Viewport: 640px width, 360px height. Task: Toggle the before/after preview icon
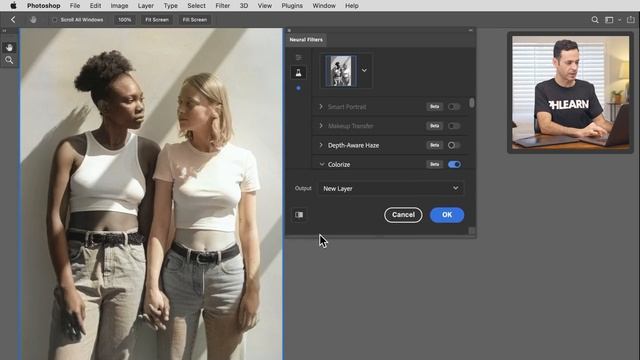tap(299, 215)
